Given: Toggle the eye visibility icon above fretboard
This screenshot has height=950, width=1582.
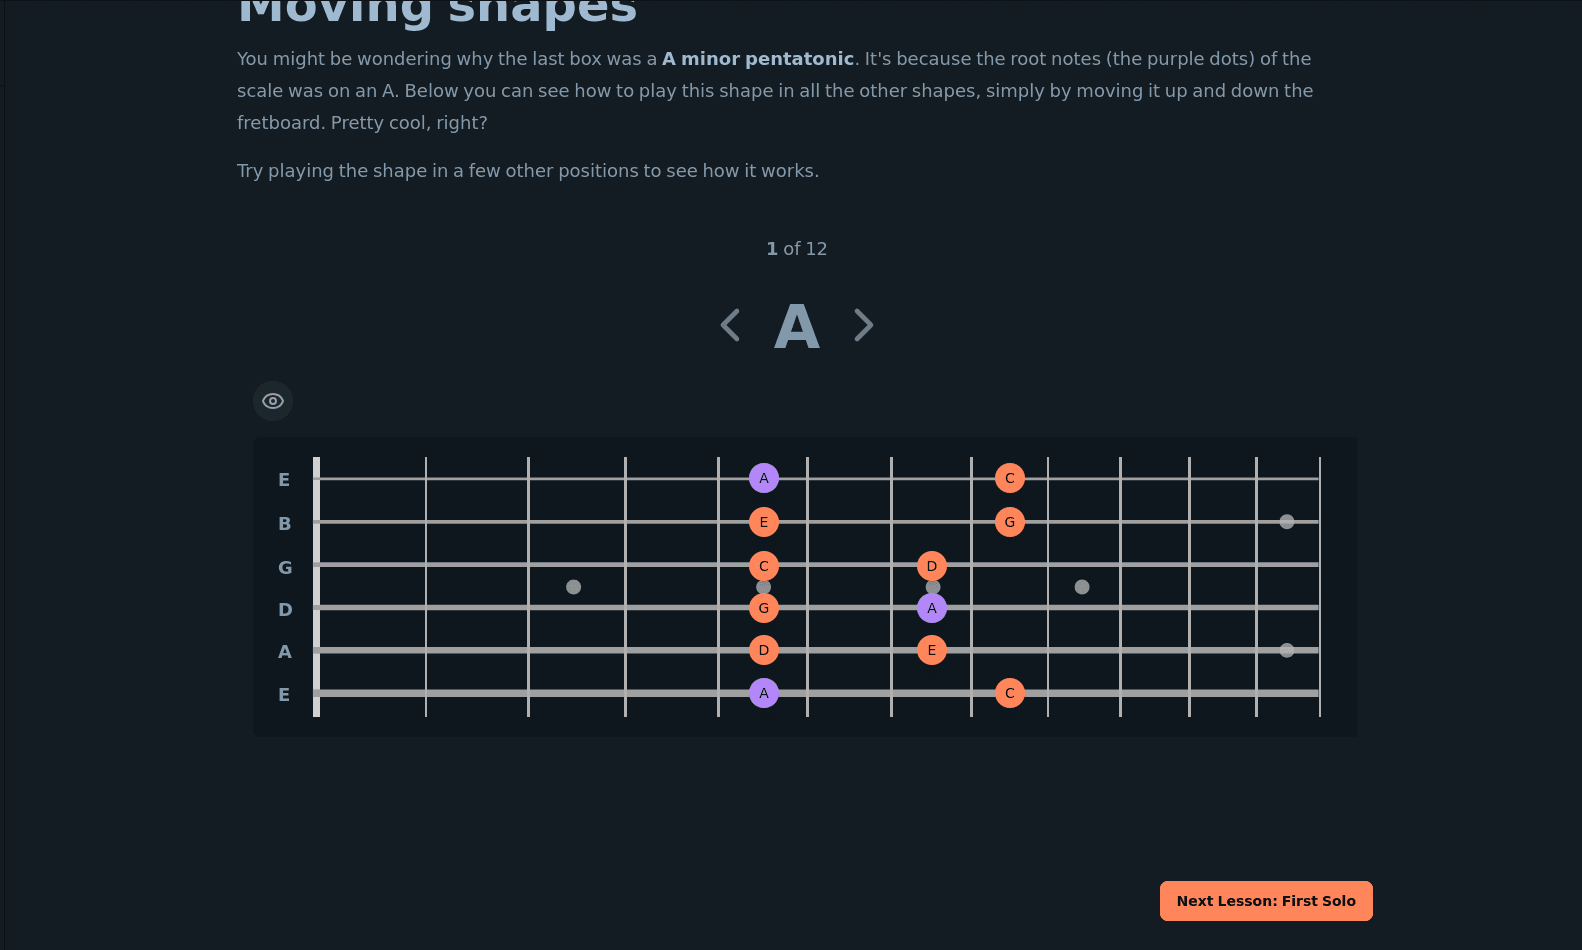Looking at the screenshot, I should (273, 401).
